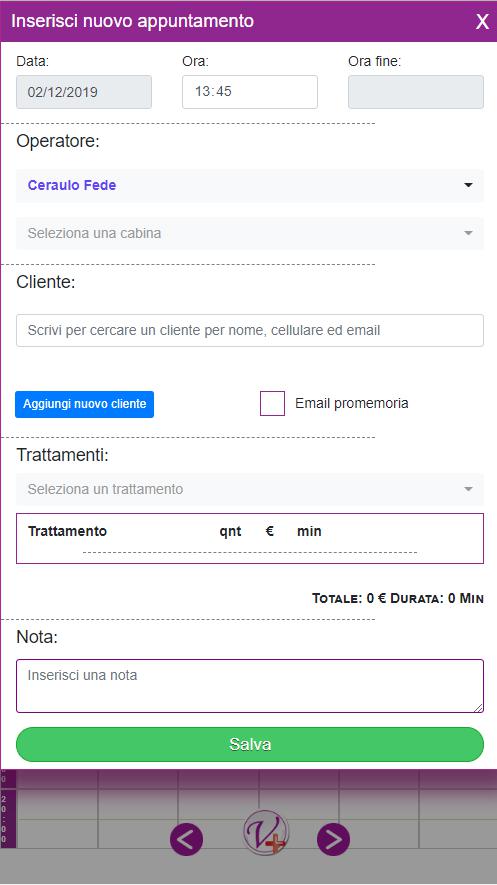Expand the Seleziona una cabina dropdown
Viewport: 497px width, 885px height.
click(250, 233)
